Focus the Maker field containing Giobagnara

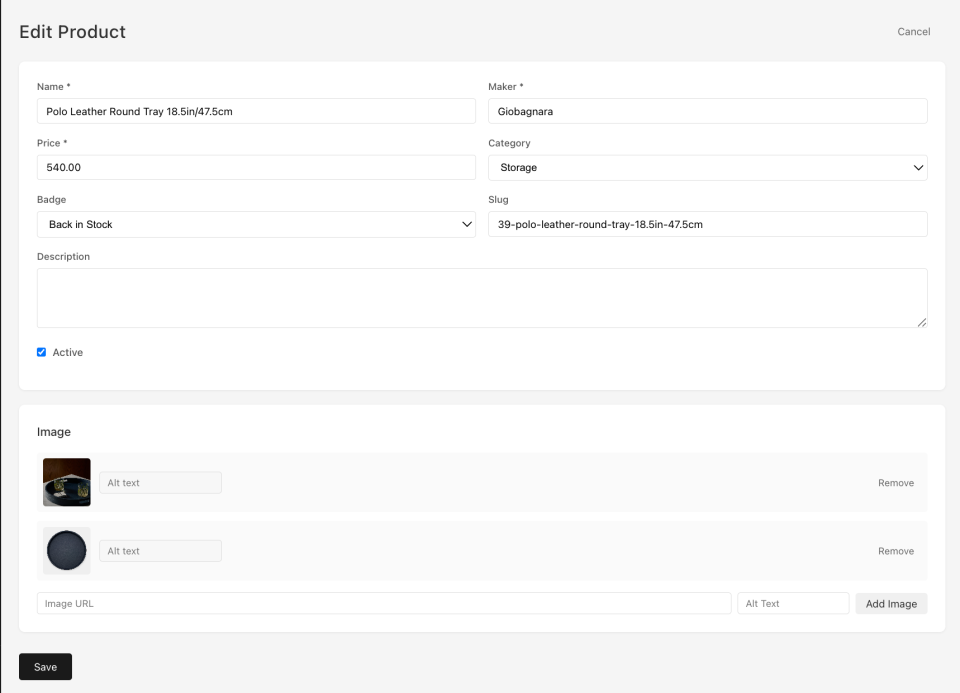tap(708, 111)
